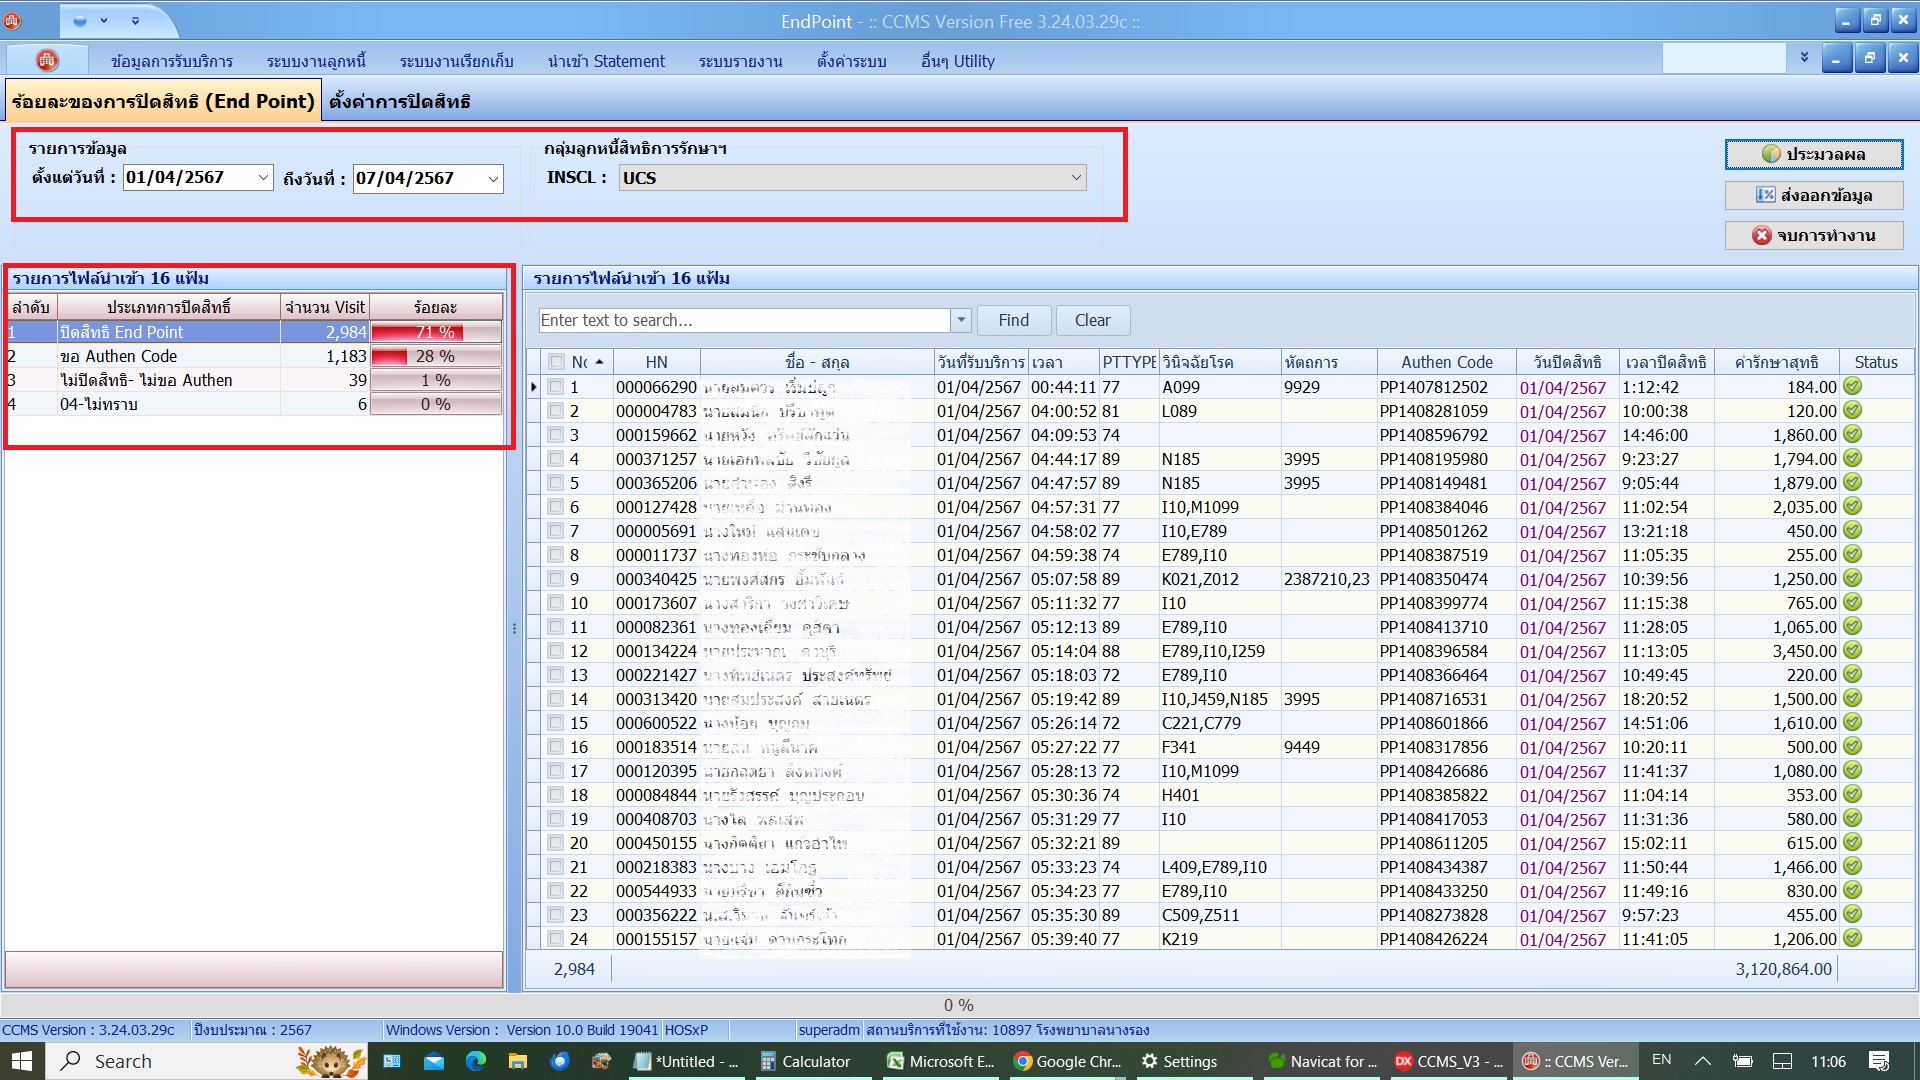Open File Explorer from the taskbar

click(x=517, y=1061)
